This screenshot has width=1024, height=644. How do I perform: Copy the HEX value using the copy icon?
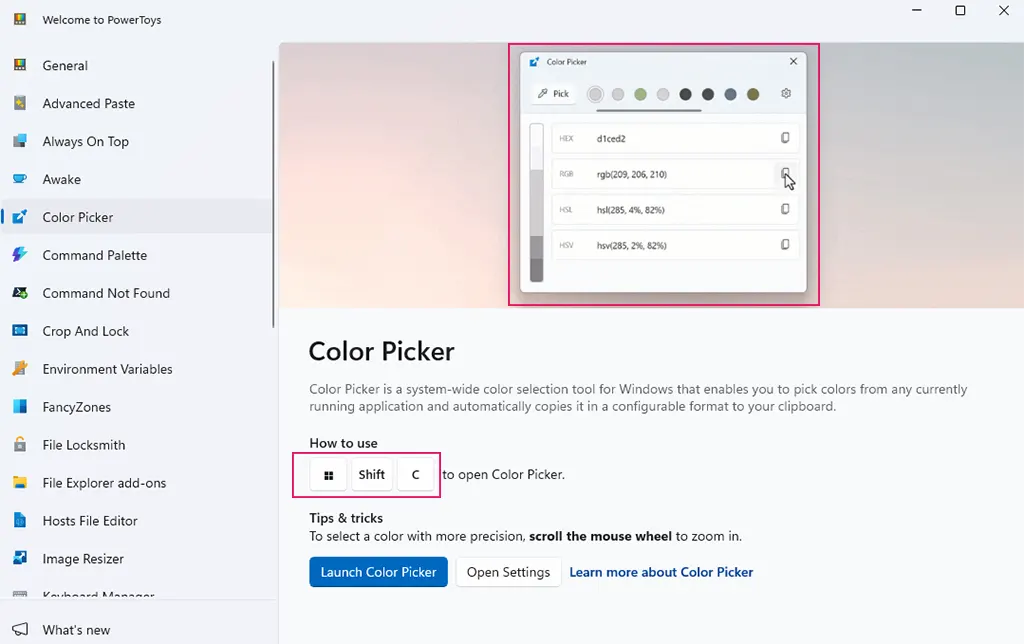coord(785,138)
